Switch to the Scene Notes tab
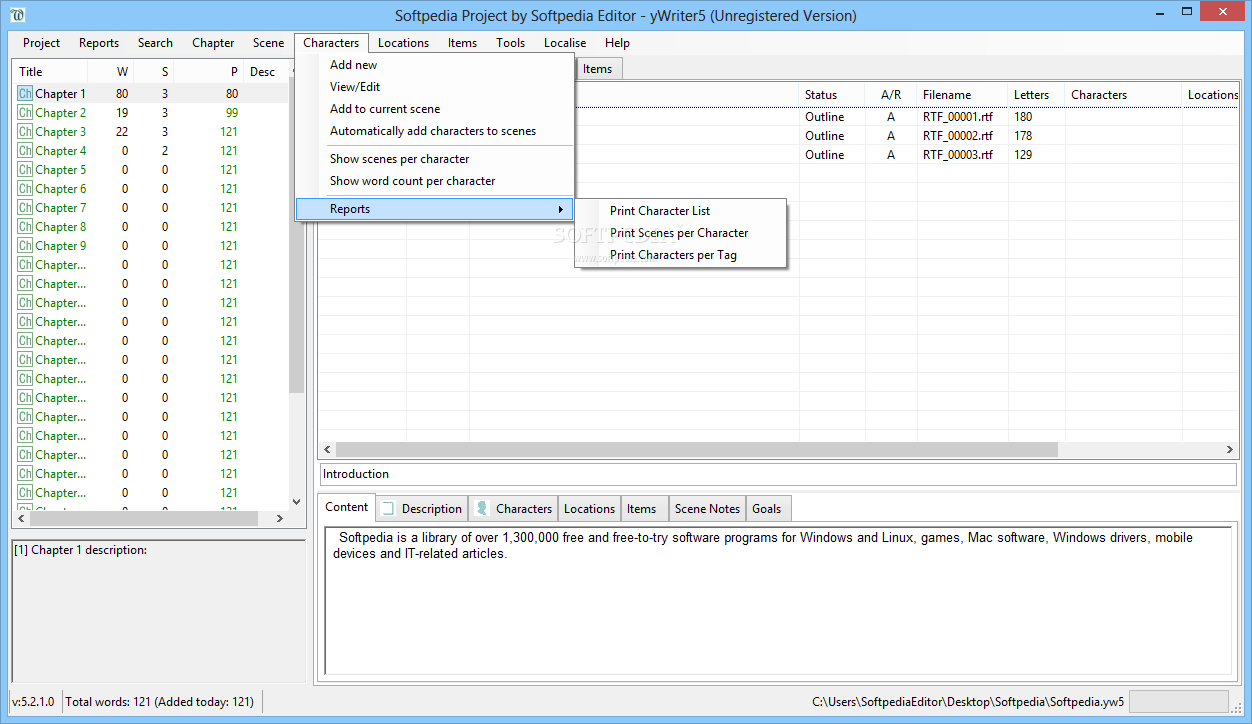 707,509
